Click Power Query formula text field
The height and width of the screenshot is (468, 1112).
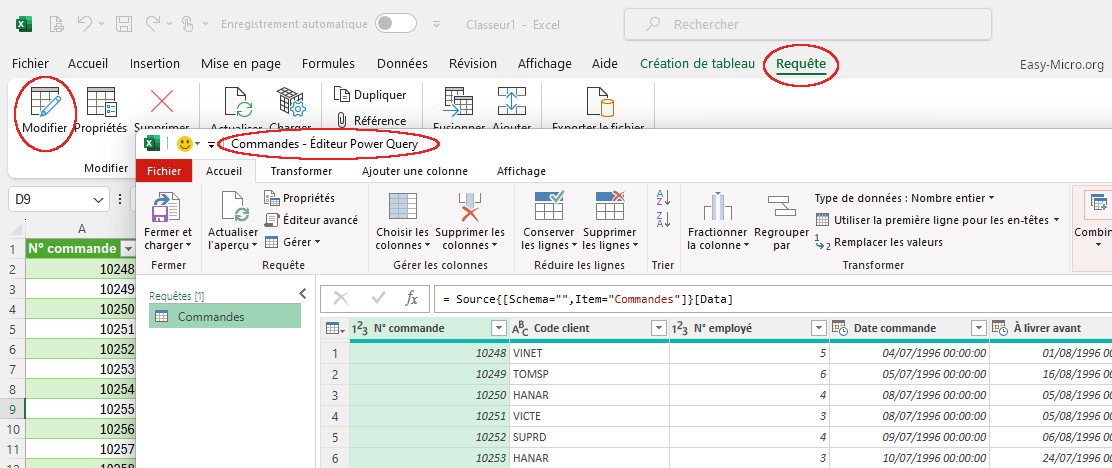[x=773, y=299]
